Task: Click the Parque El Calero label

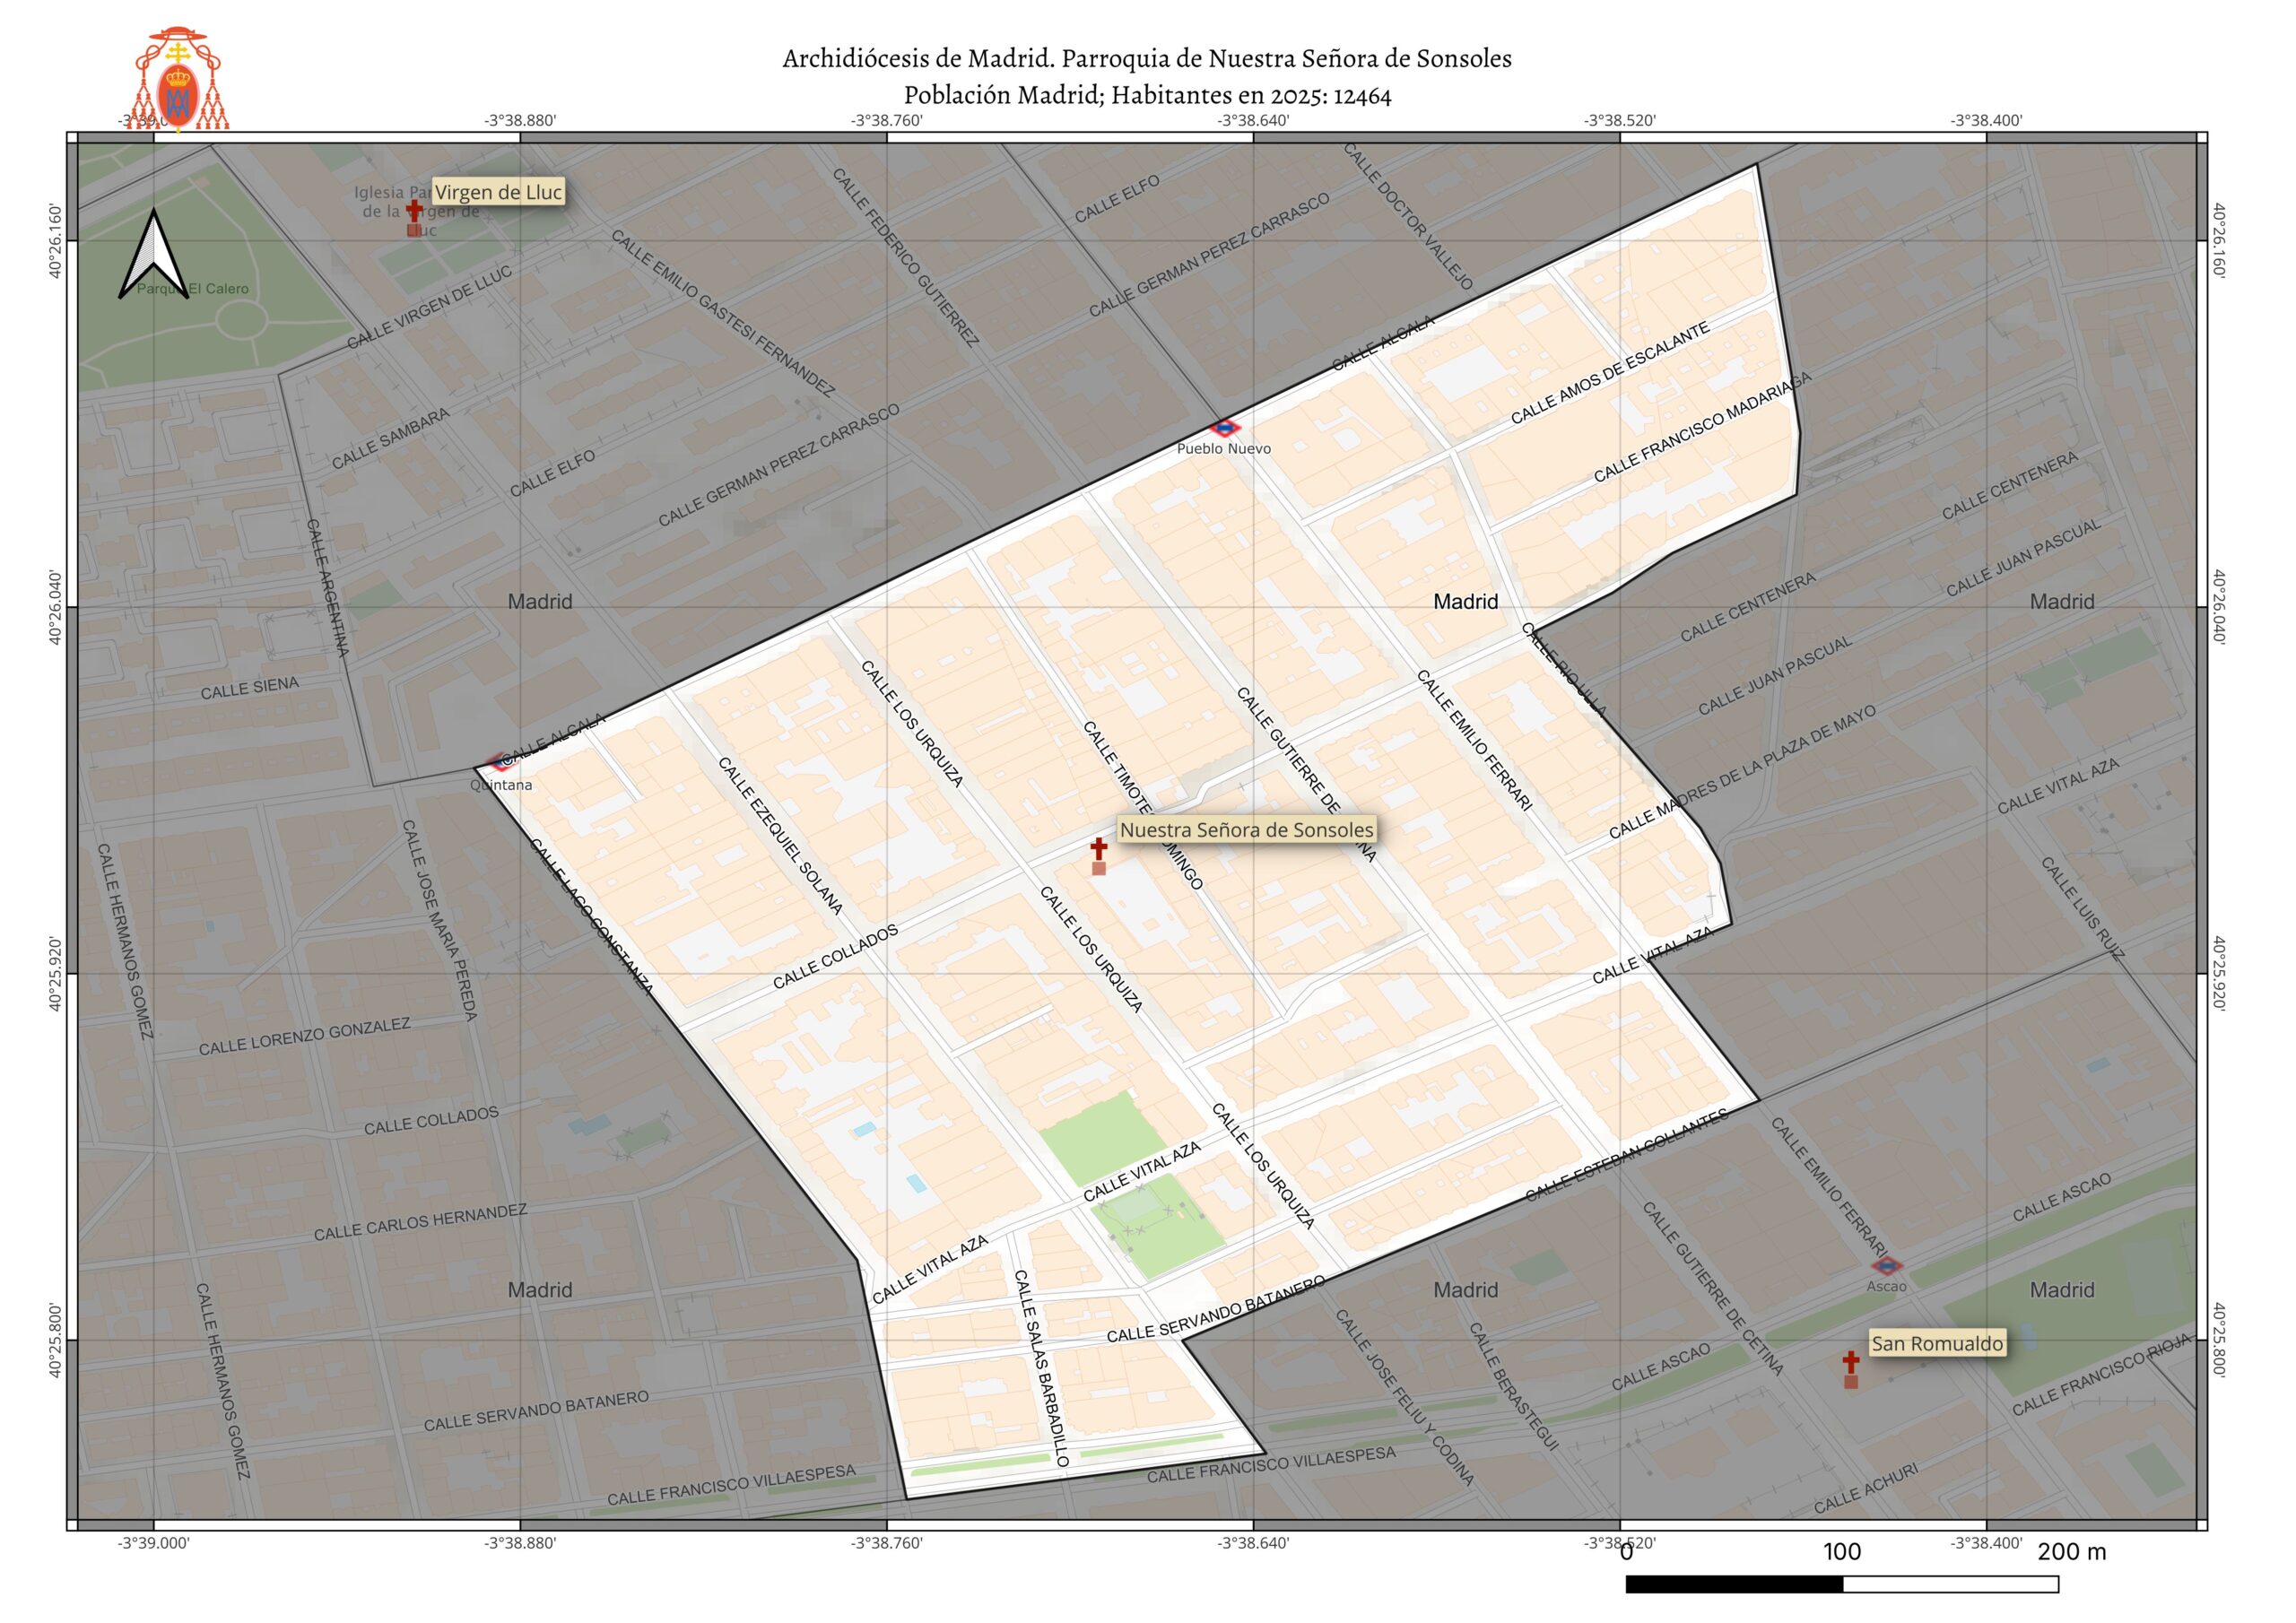Action: coord(193,289)
